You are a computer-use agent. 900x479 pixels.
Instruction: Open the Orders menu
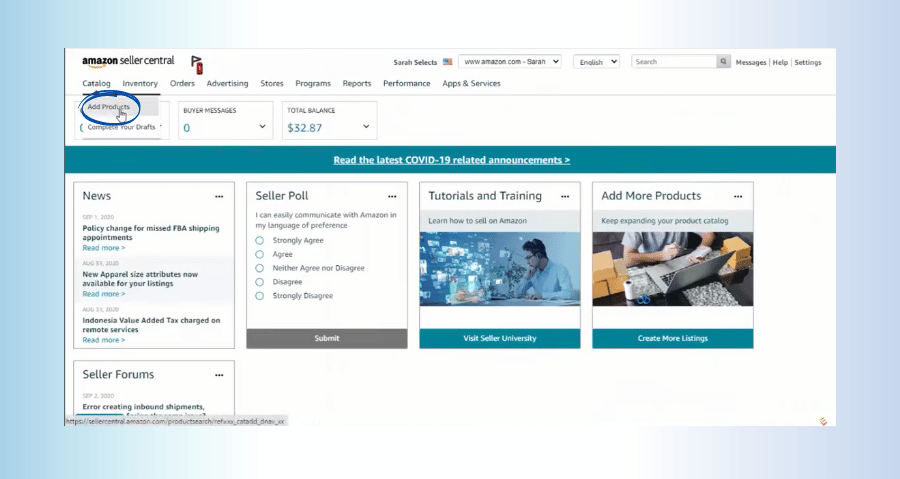(x=183, y=83)
